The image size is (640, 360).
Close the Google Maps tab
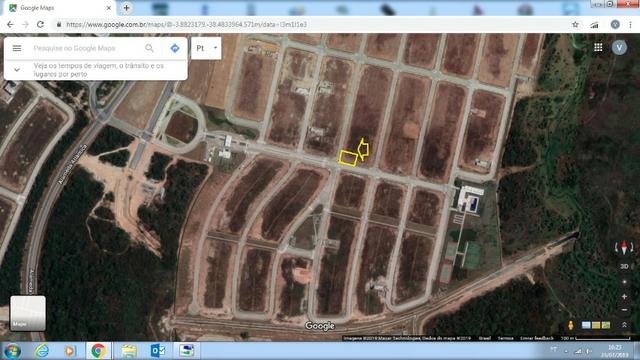(x=109, y=8)
